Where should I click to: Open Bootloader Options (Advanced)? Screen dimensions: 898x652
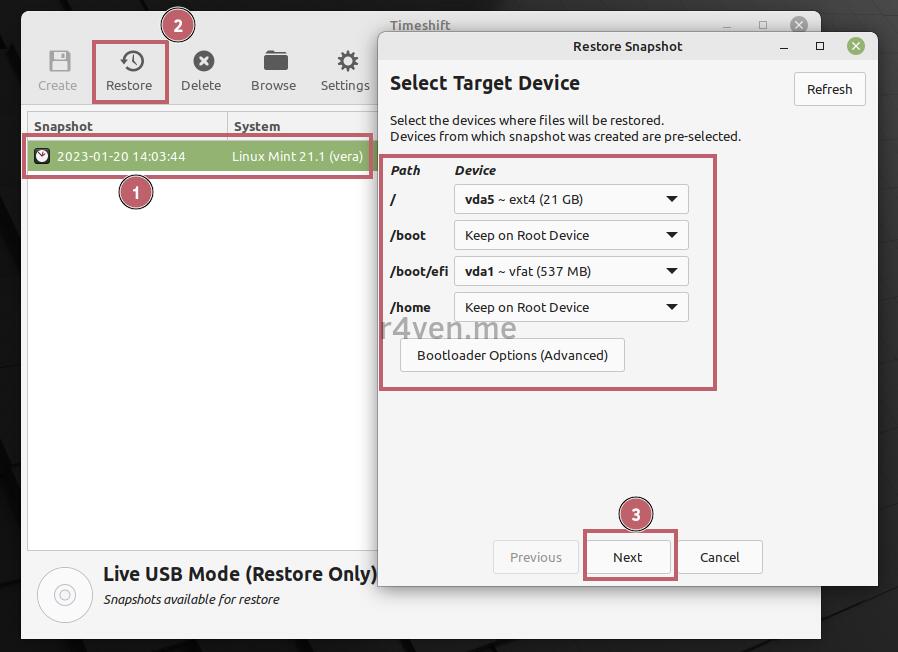coord(512,355)
